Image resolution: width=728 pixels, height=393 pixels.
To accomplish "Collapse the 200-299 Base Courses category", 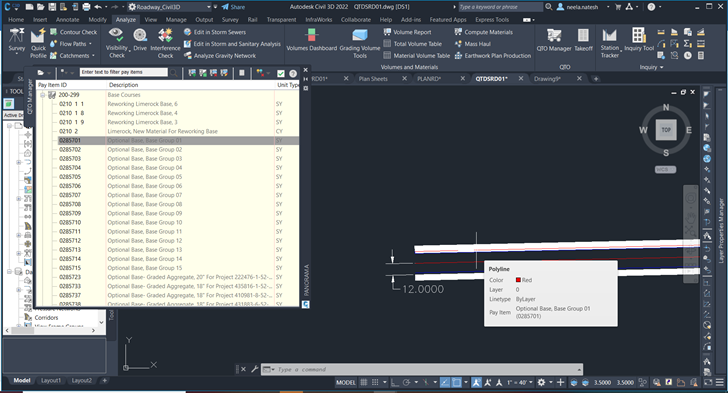I will coord(43,95).
